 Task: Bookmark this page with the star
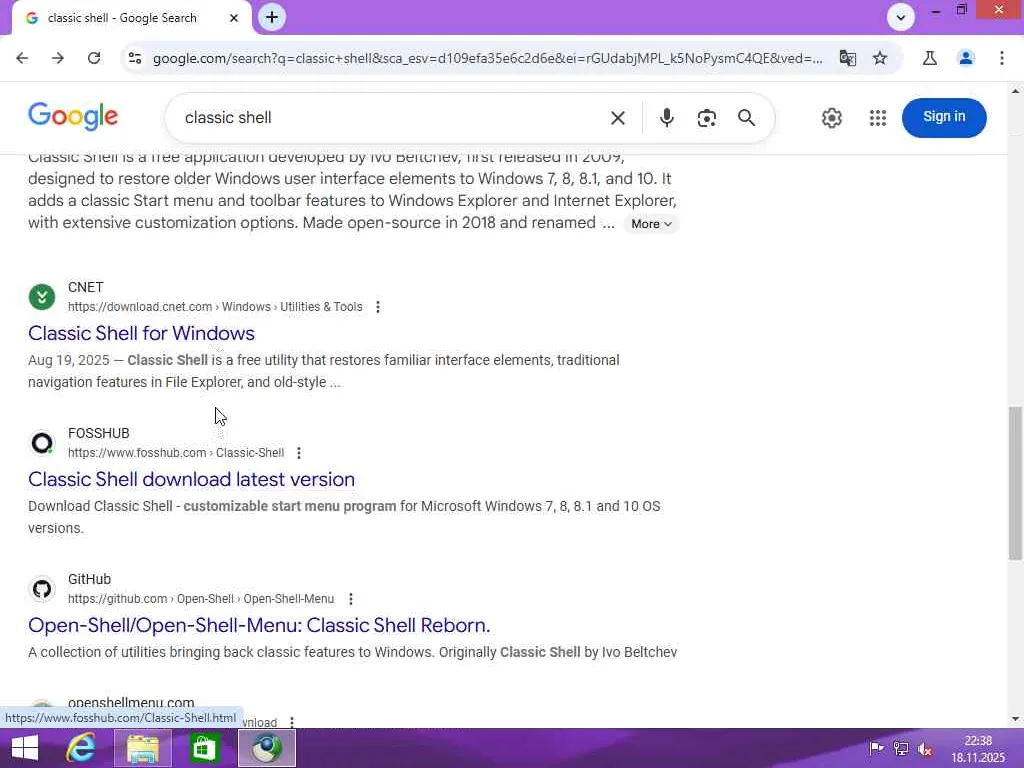(880, 58)
